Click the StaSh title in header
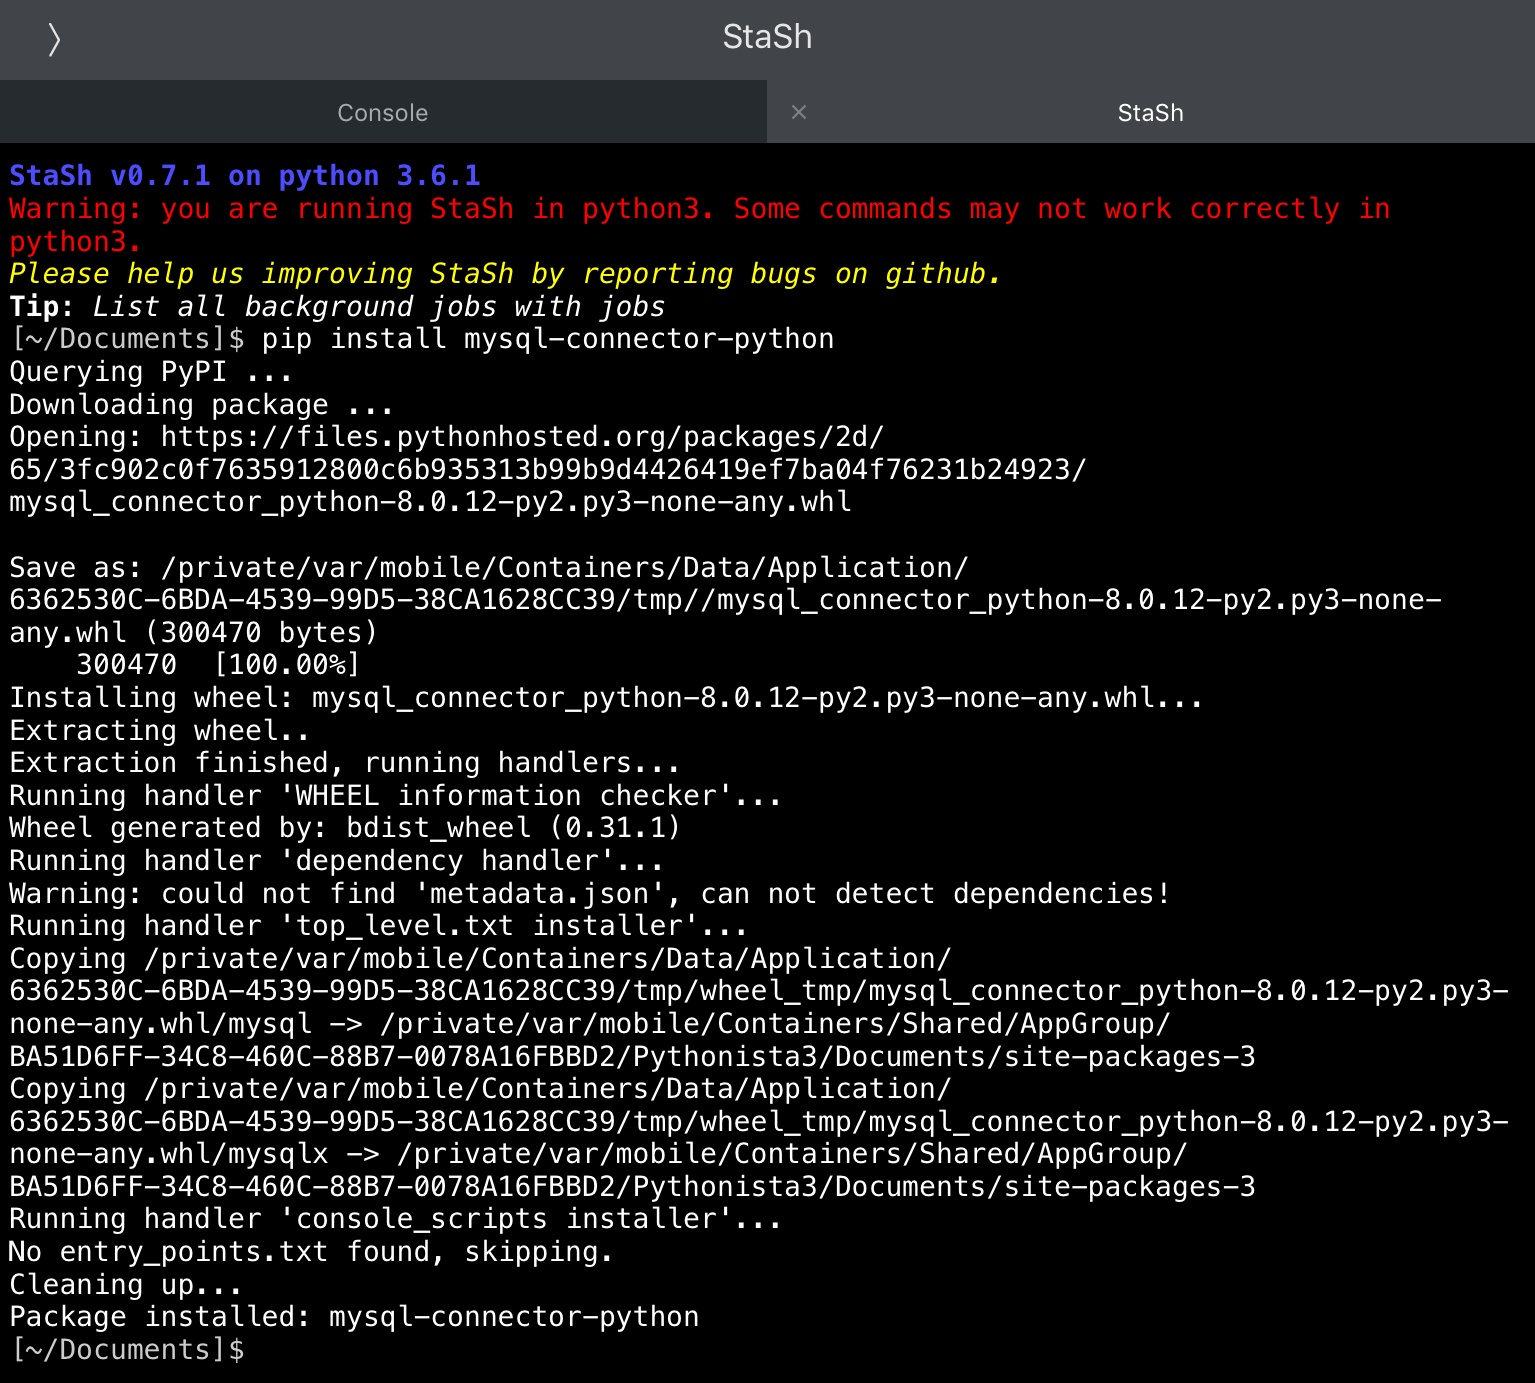Viewport: 1535px width, 1383px height. click(x=767, y=37)
